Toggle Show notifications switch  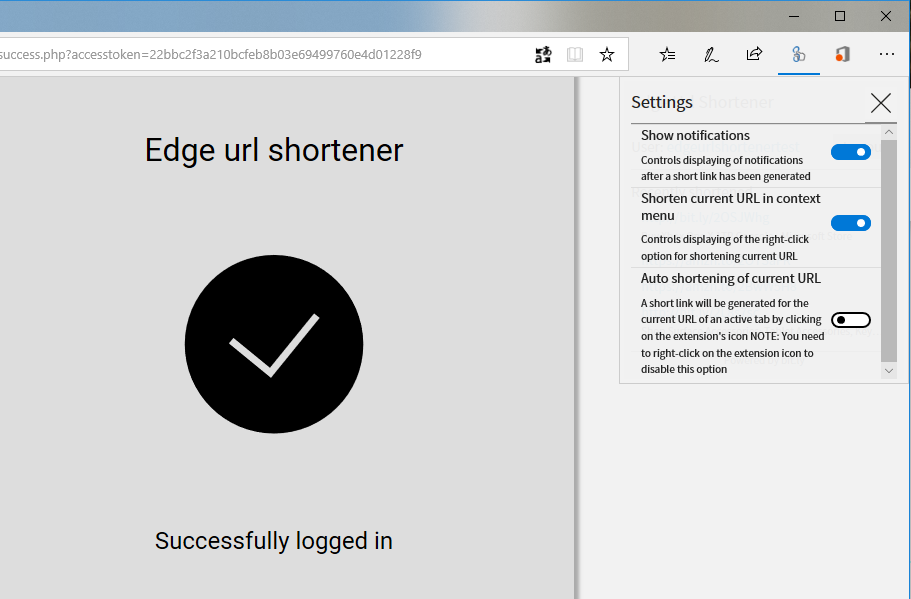coord(851,152)
